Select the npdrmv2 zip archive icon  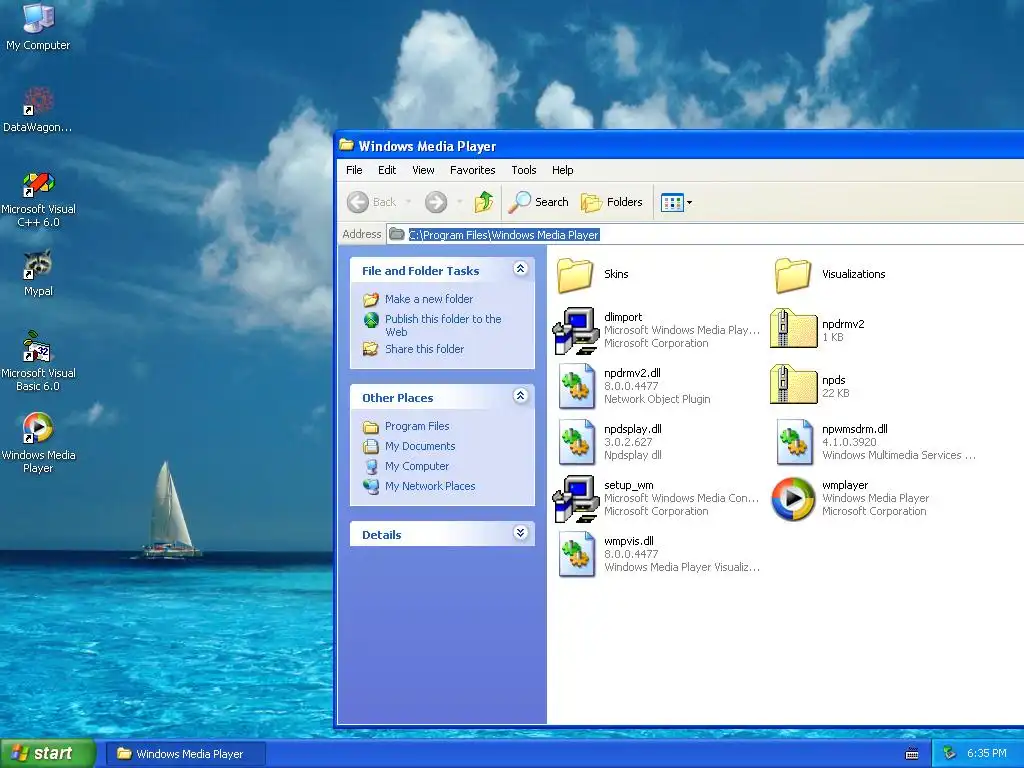(x=793, y=328)
